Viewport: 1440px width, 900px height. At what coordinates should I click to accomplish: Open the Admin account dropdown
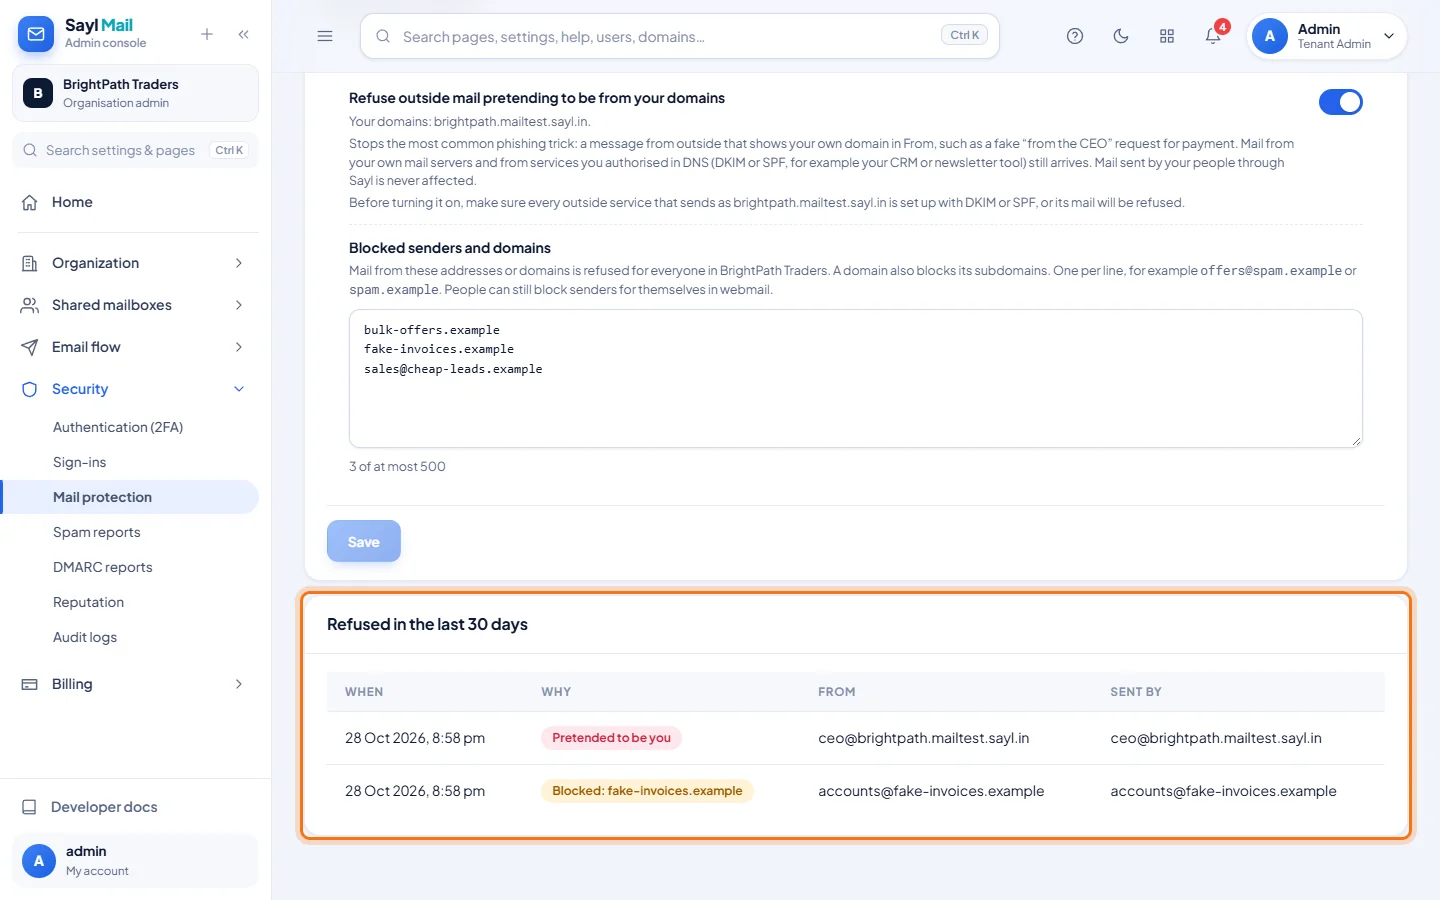(x=1327, y=36)
